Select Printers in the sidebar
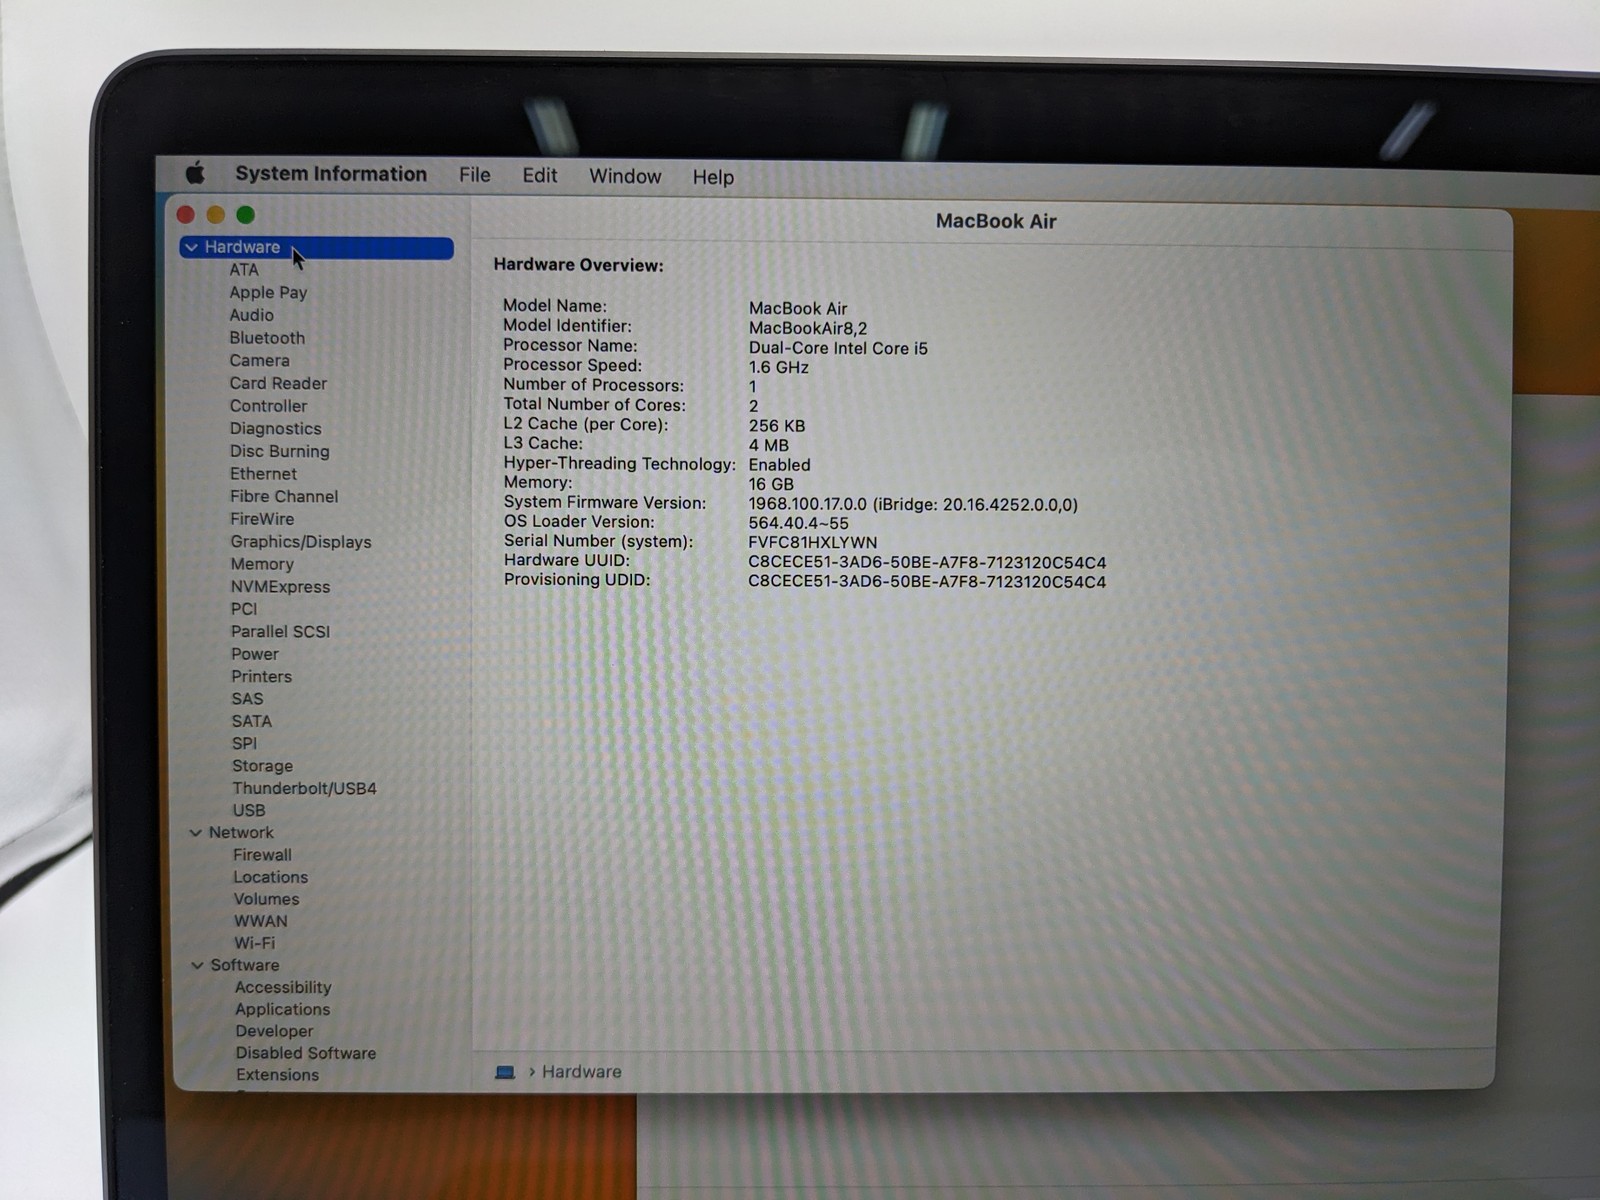Viewport: 1600px width, 1200px height. pyautogui.click(x=261, y=677)
